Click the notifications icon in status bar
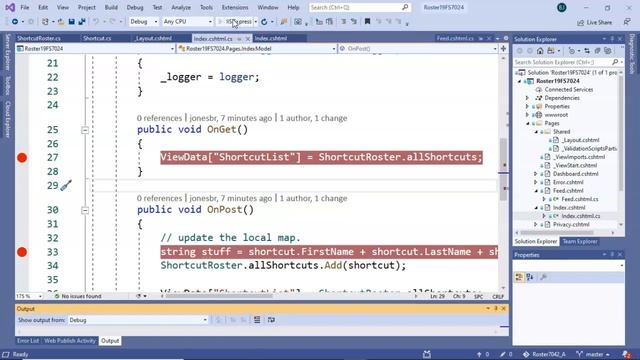Viewport: 640px width, 360px height. 627,354
